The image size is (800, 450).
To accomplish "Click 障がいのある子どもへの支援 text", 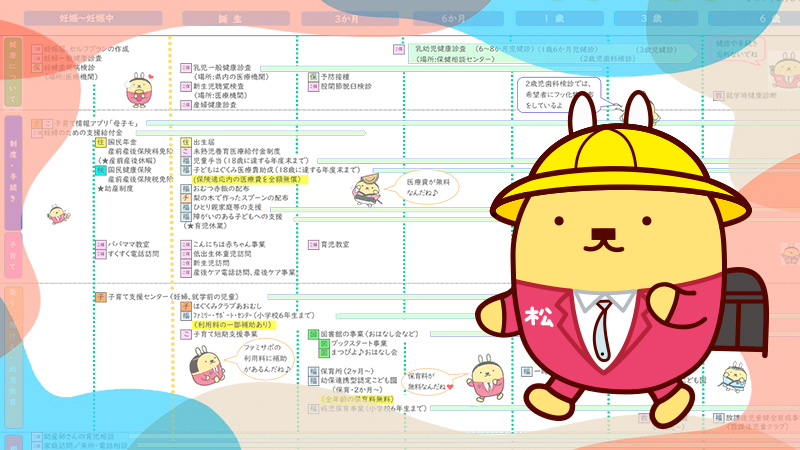I will click(238, 216).
